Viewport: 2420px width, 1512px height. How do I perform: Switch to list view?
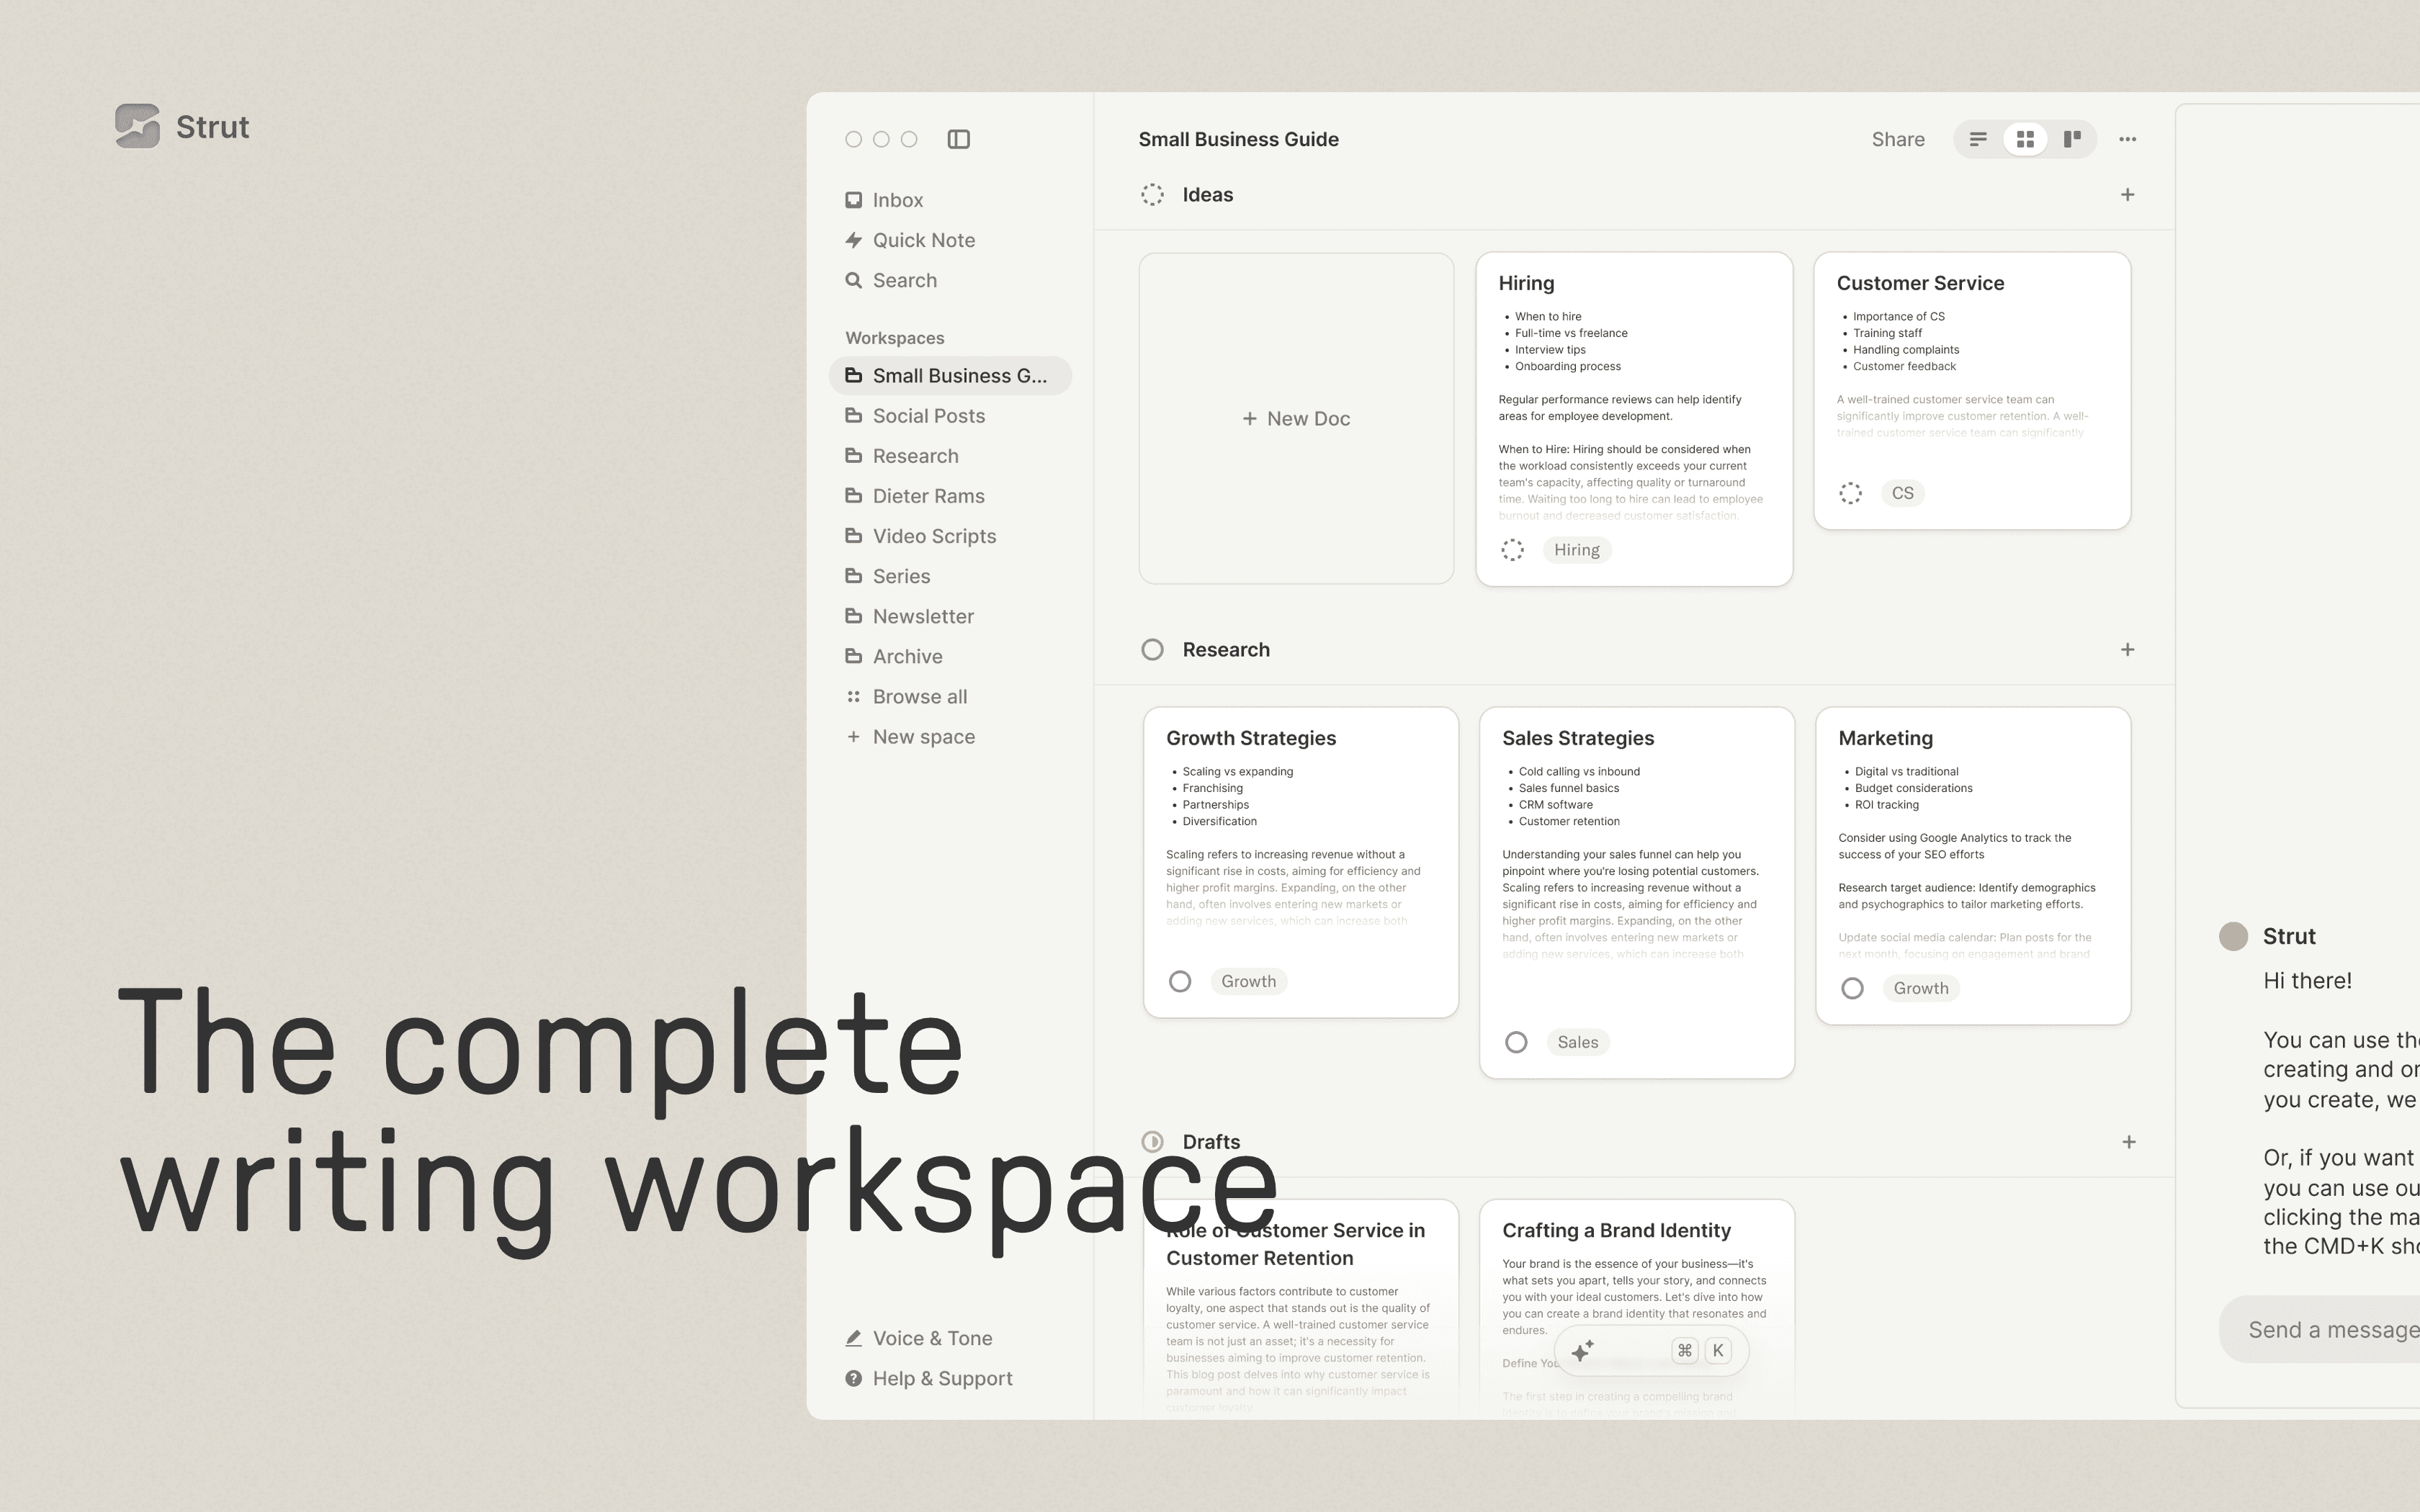point(1978,139)
